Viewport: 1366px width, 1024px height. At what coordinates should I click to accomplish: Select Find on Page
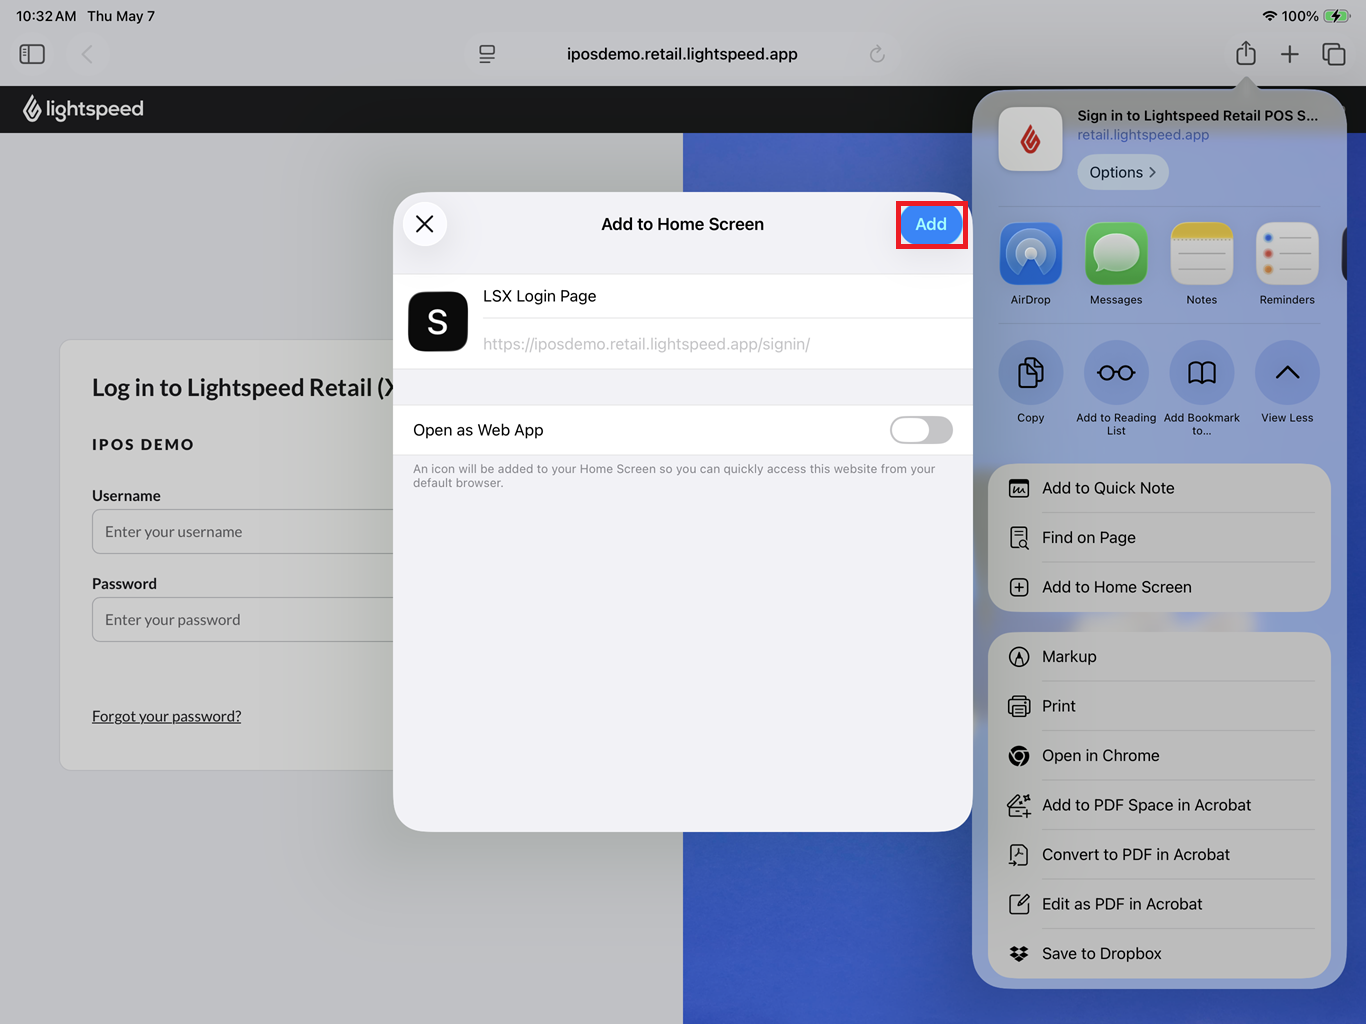point(1159,538)
